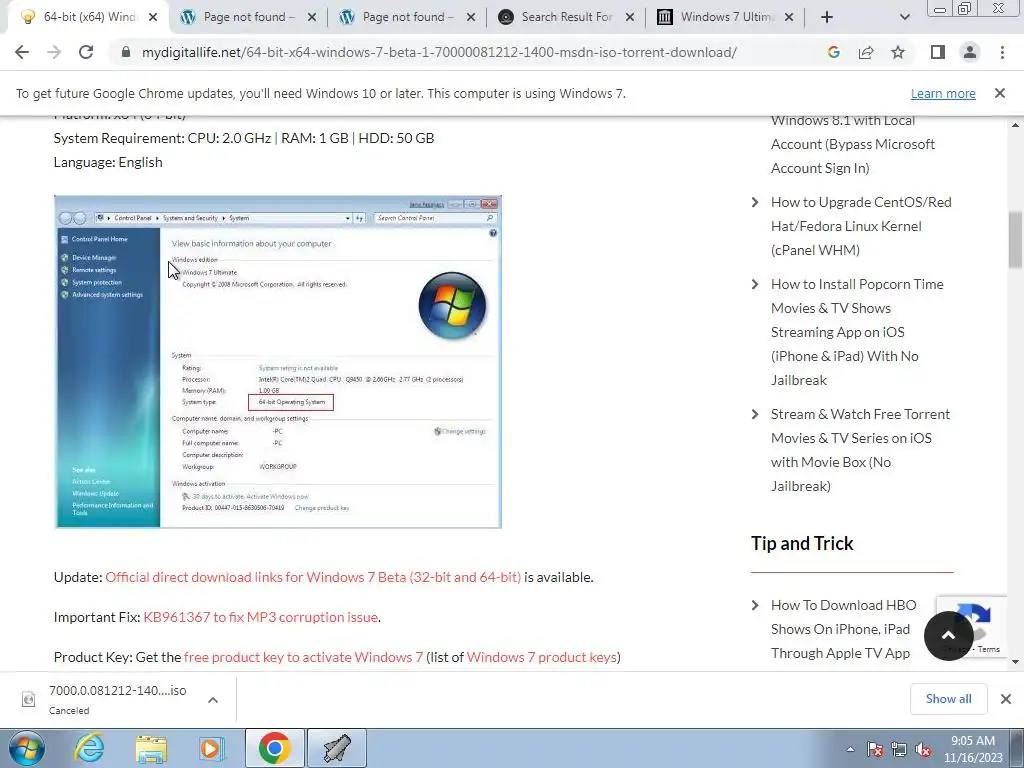Screen dimensions: 1024x768
Task: Open Windows Media Player from the taskbar
Action: tap(212, 748)
